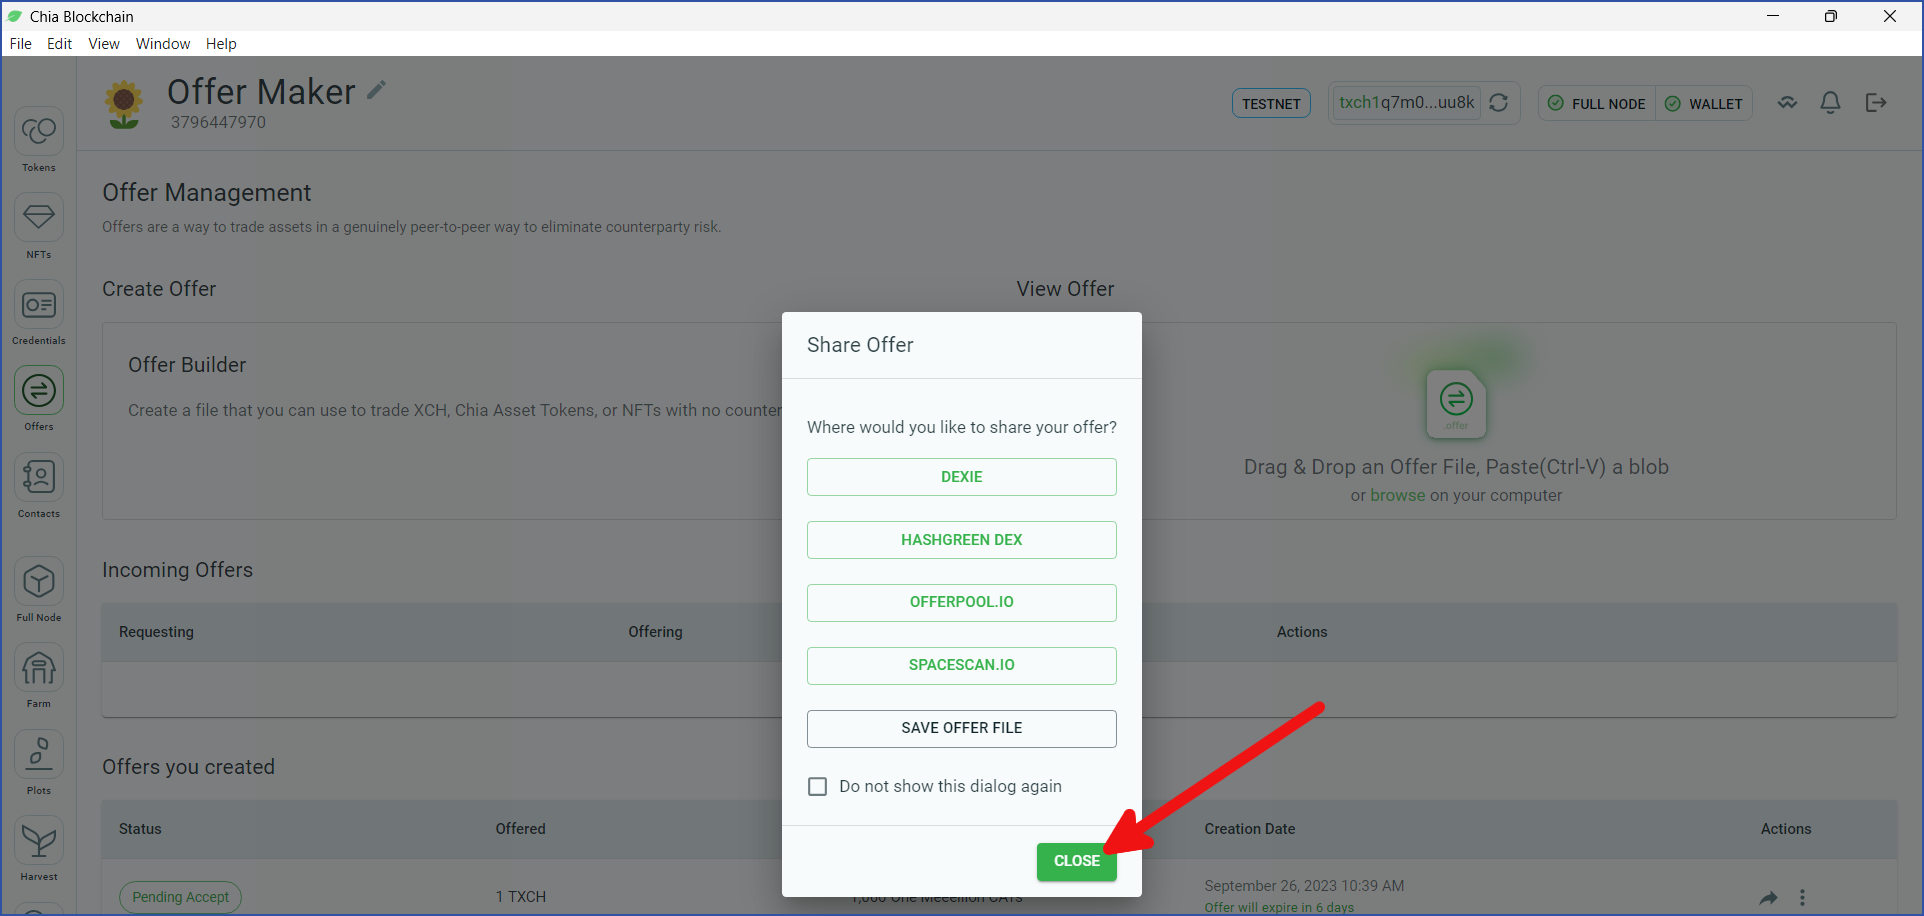Share the offer to Hashgreen DEX
1924x916 pixels.
[962, 540]
